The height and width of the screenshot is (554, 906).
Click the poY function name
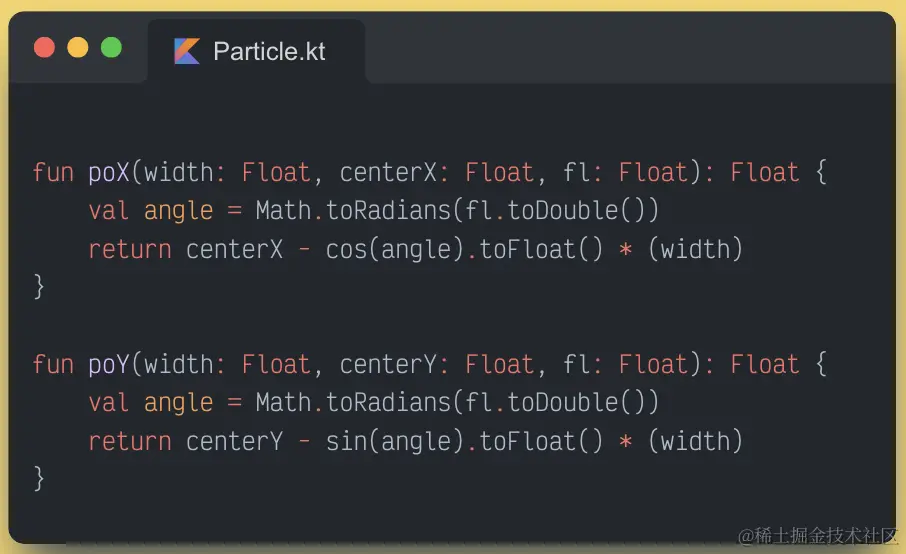[109, 365]
